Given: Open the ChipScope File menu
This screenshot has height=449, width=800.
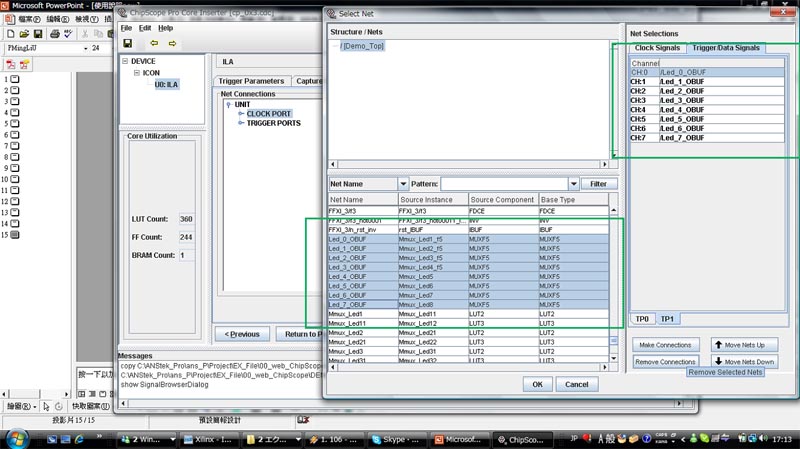Looking at the screenshot, I should click(x=126, y=28).
